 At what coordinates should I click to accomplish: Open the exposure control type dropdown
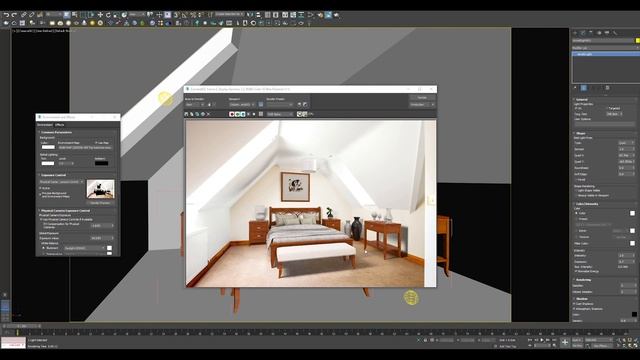pyautogui.click(x=61, y=182)
